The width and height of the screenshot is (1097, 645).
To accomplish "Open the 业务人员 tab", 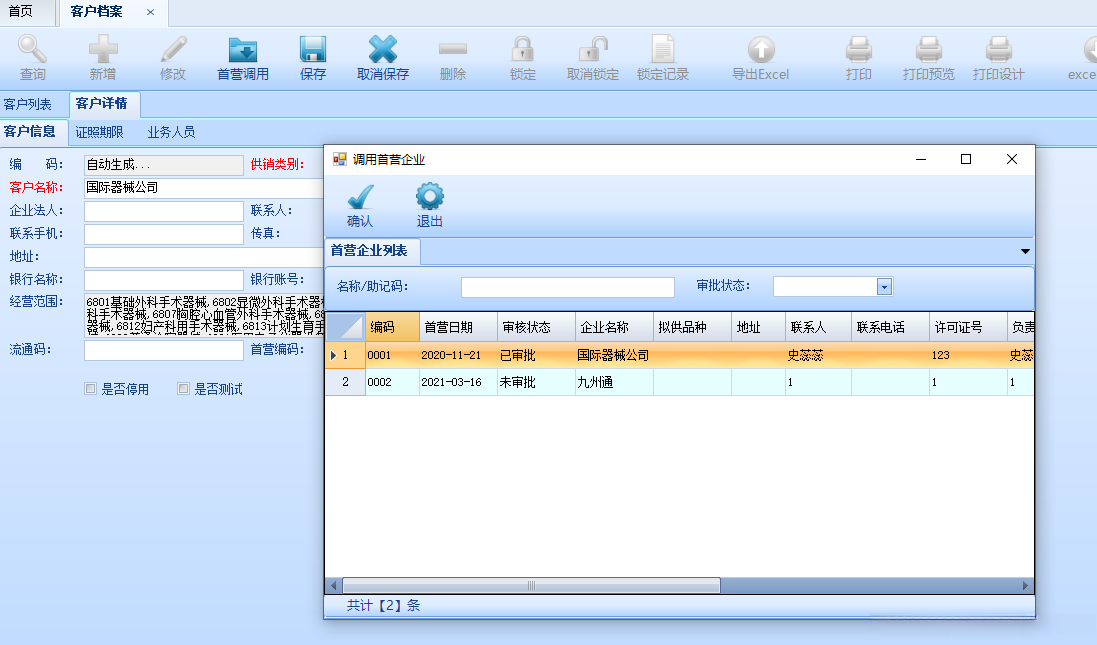I will coord(171,132).
